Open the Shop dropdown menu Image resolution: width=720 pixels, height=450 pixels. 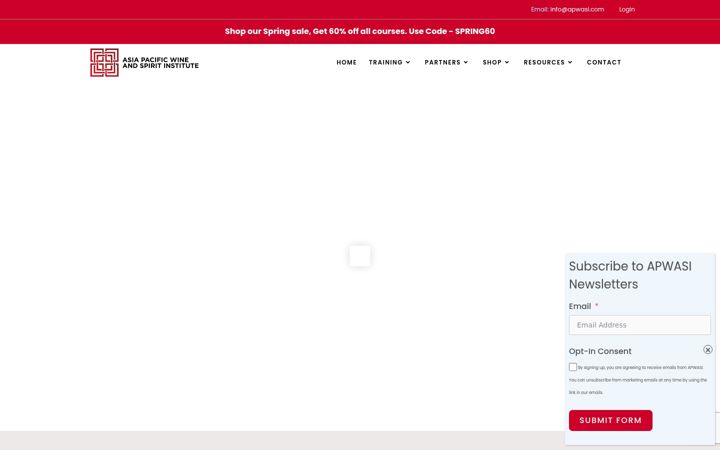tap(496, 62)
